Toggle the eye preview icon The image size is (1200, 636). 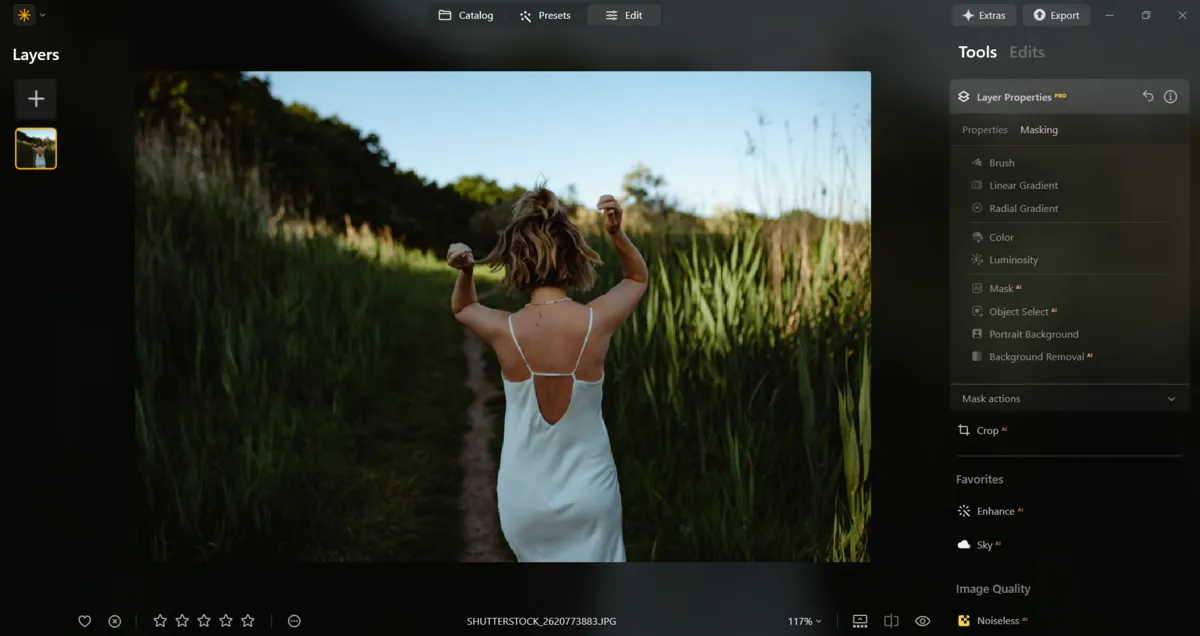click(x=922, y=621)
